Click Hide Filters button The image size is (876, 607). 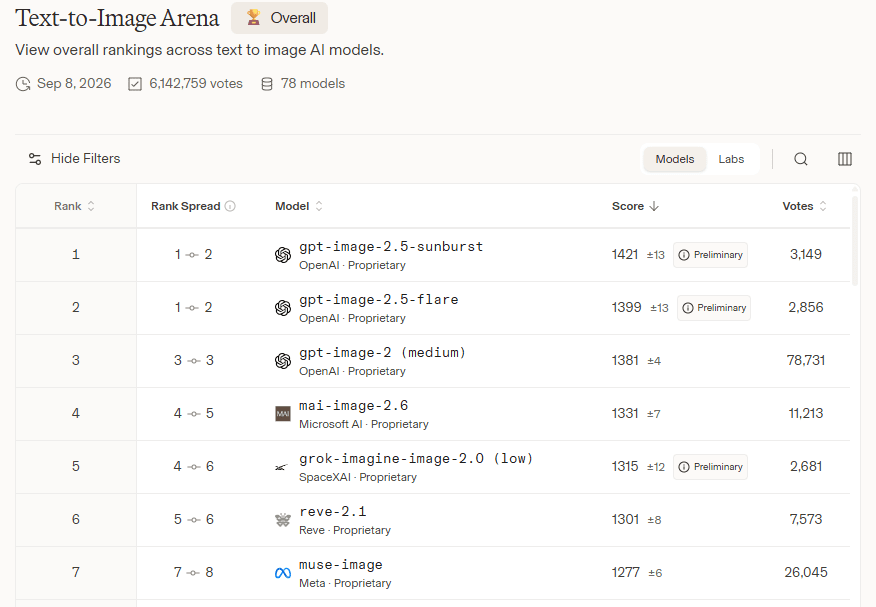click(75, 159)
